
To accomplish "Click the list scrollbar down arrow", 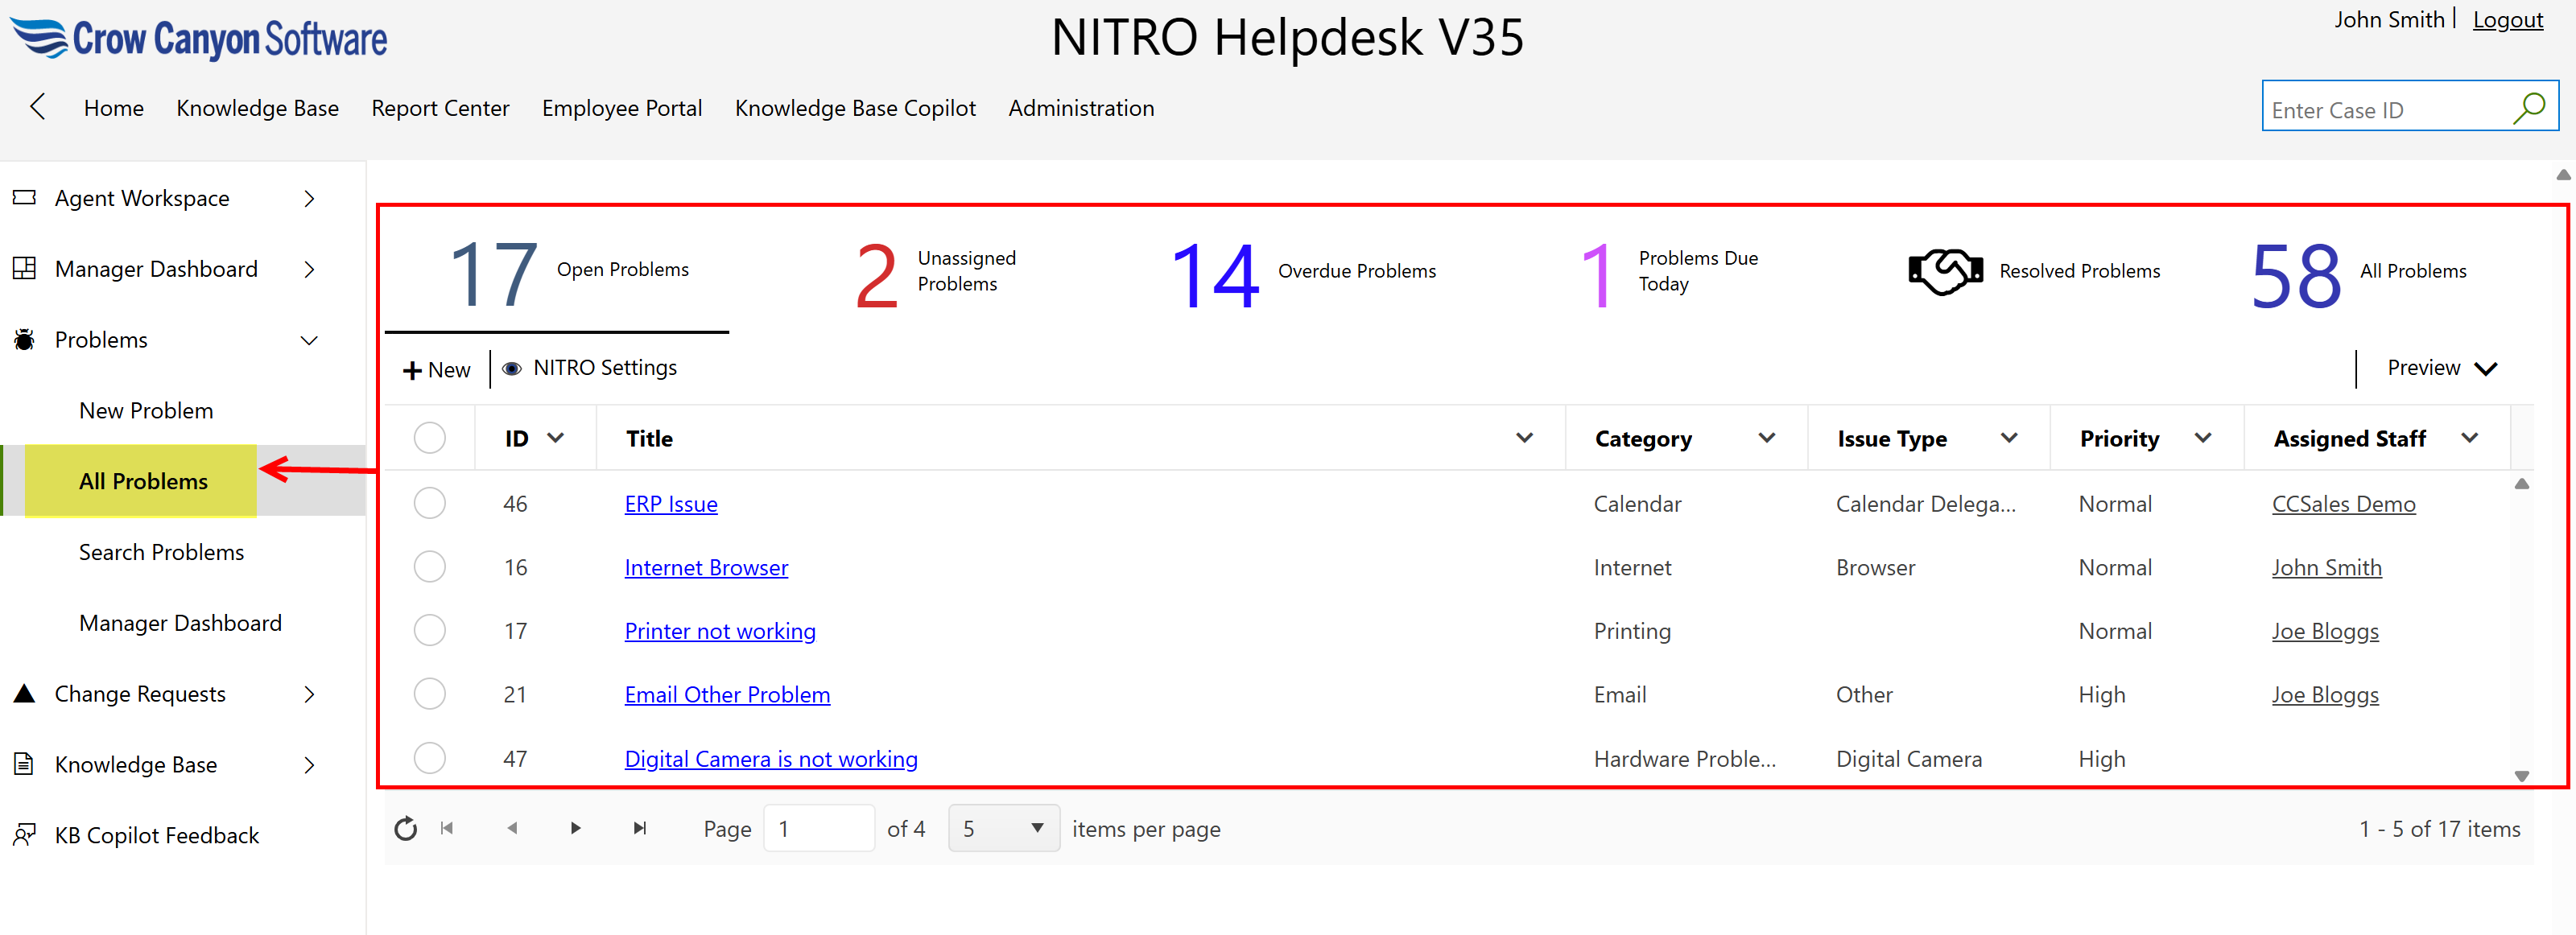I will click(2521, 775).
